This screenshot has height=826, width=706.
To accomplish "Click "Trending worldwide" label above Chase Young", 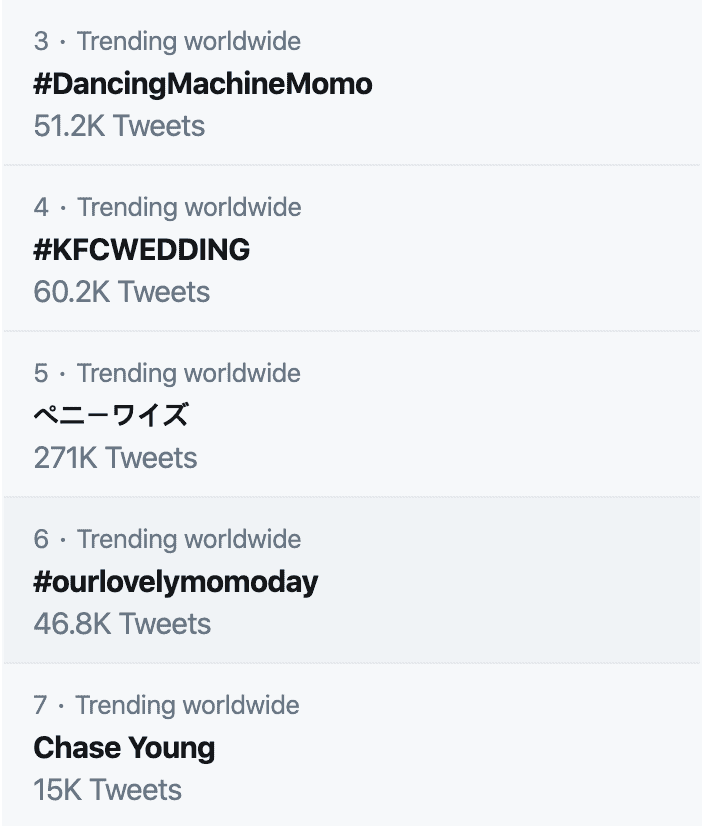I will (189, 705).
